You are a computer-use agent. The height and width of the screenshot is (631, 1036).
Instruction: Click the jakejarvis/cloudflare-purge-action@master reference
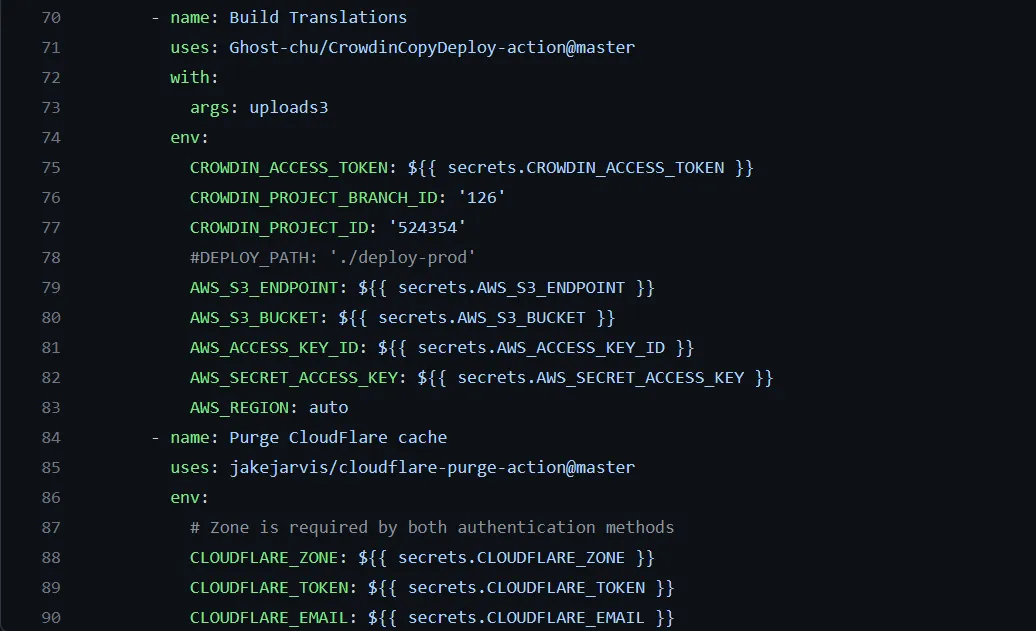pyautogui.click(x=431, y=467)
